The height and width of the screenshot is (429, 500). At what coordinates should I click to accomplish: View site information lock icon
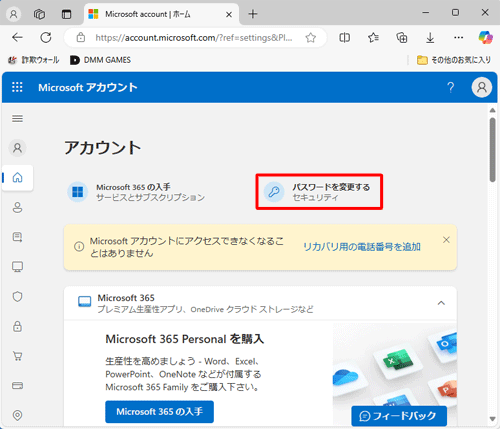(81, 37)
